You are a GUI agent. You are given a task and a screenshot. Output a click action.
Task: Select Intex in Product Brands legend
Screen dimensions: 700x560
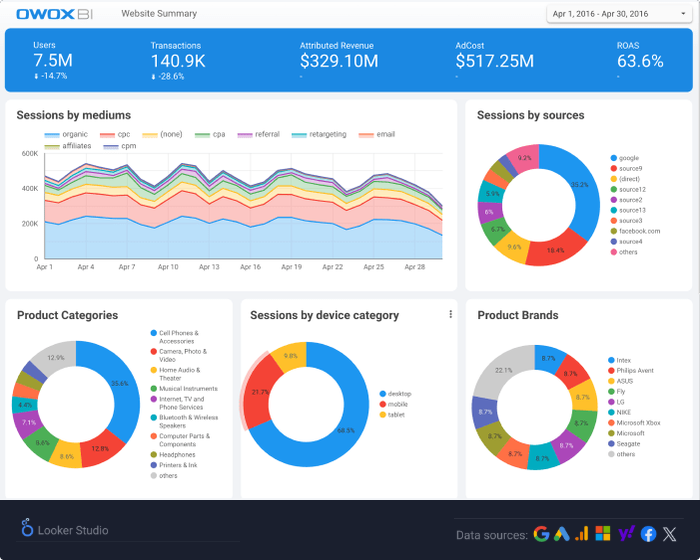tap(620, 360)
